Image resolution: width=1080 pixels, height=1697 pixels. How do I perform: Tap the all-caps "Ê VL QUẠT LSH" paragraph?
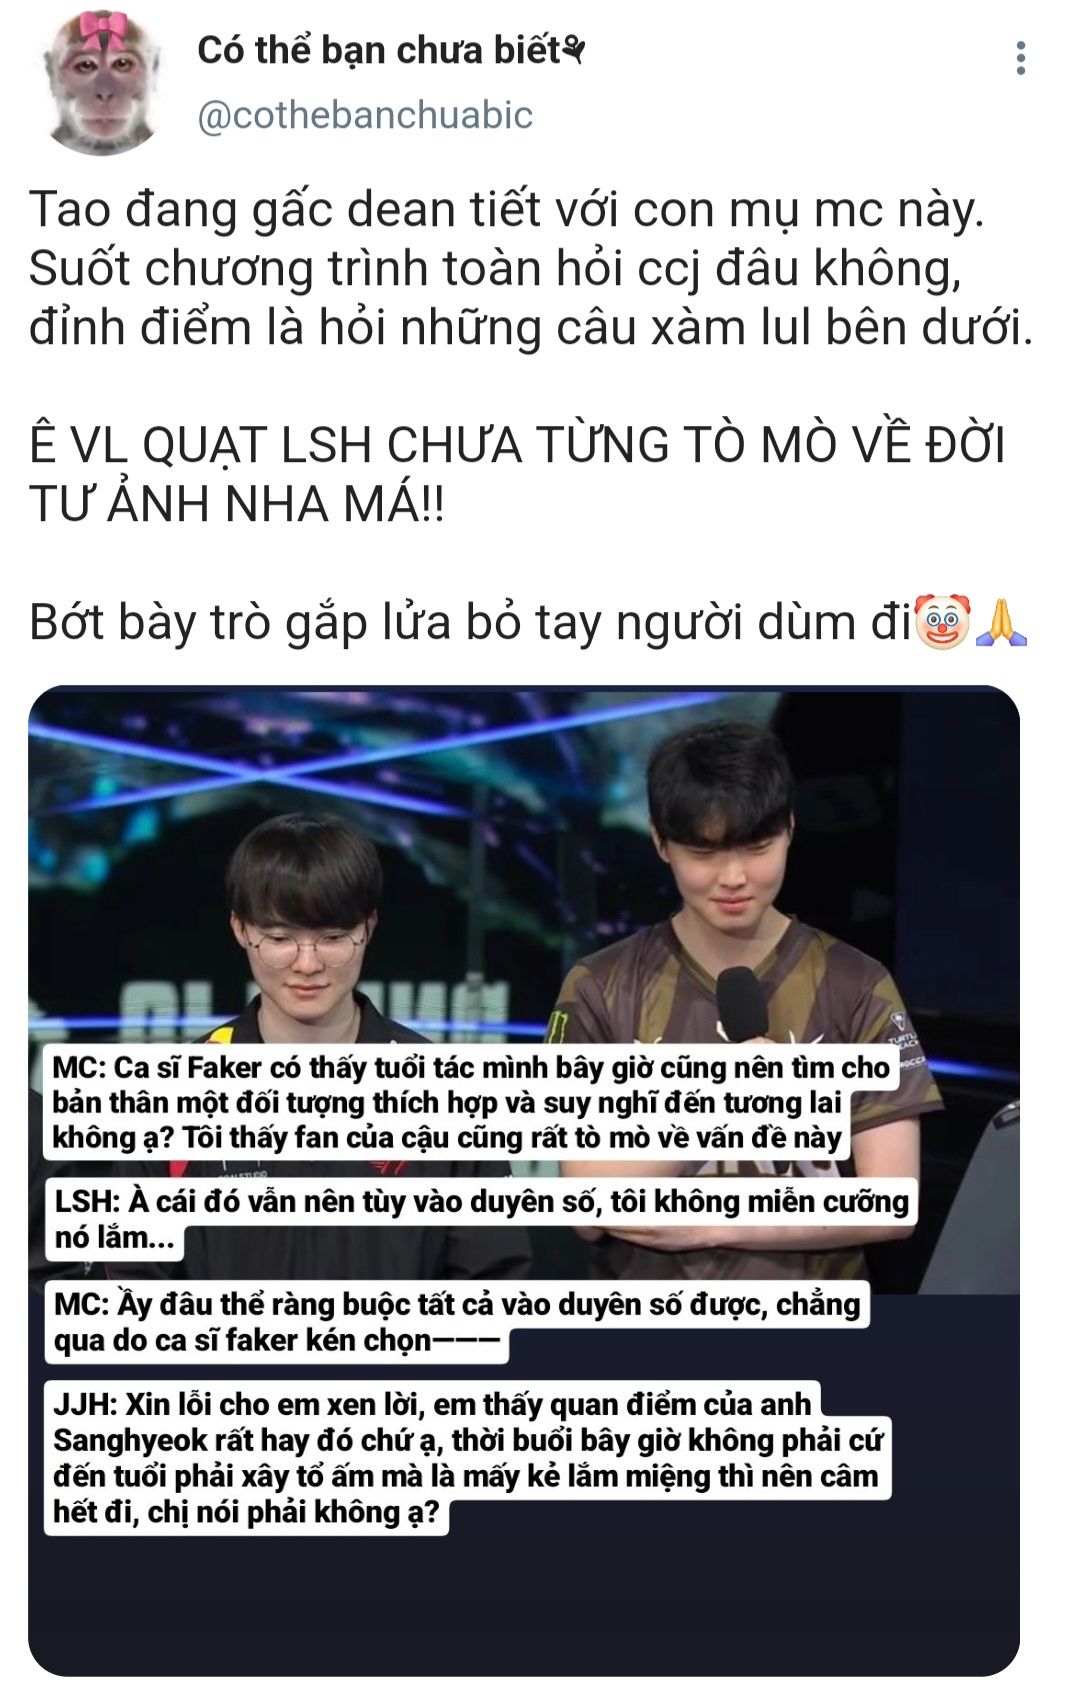(x=517, y=474)
